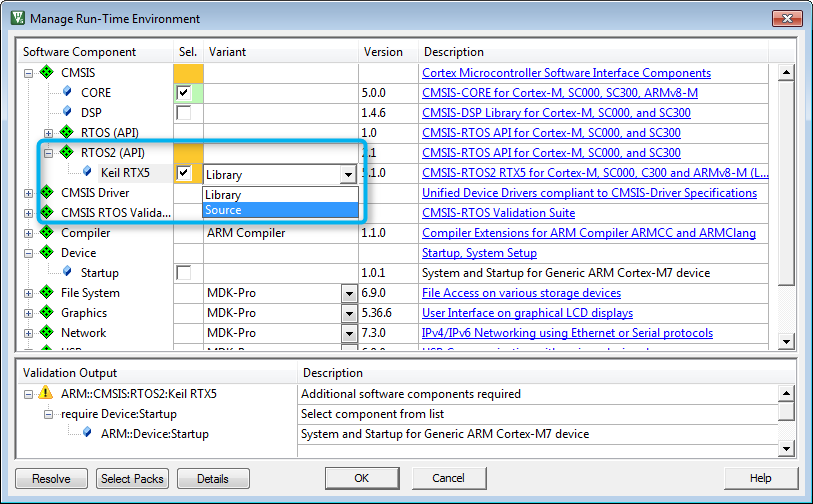Click the Version column header
813x504 pixels.
(x=384, y=52)
